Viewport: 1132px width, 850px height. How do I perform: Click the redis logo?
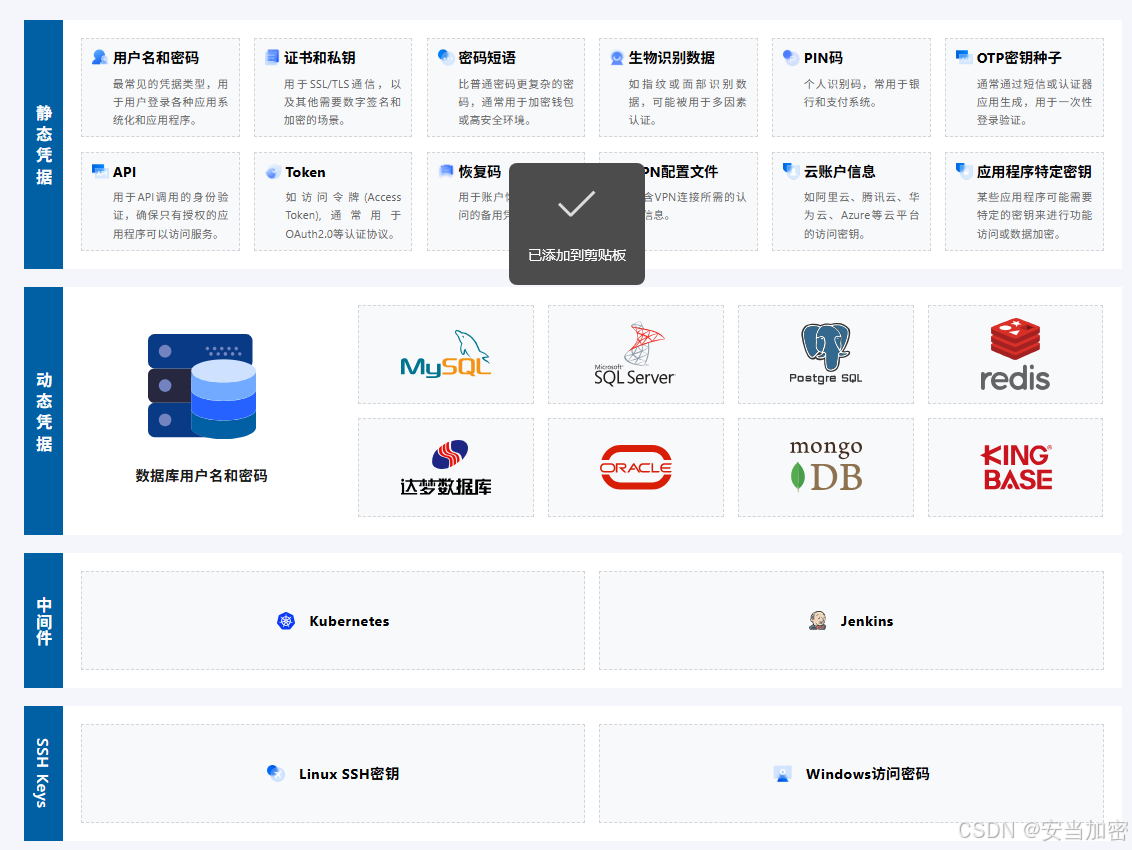tap(1015, 354)
